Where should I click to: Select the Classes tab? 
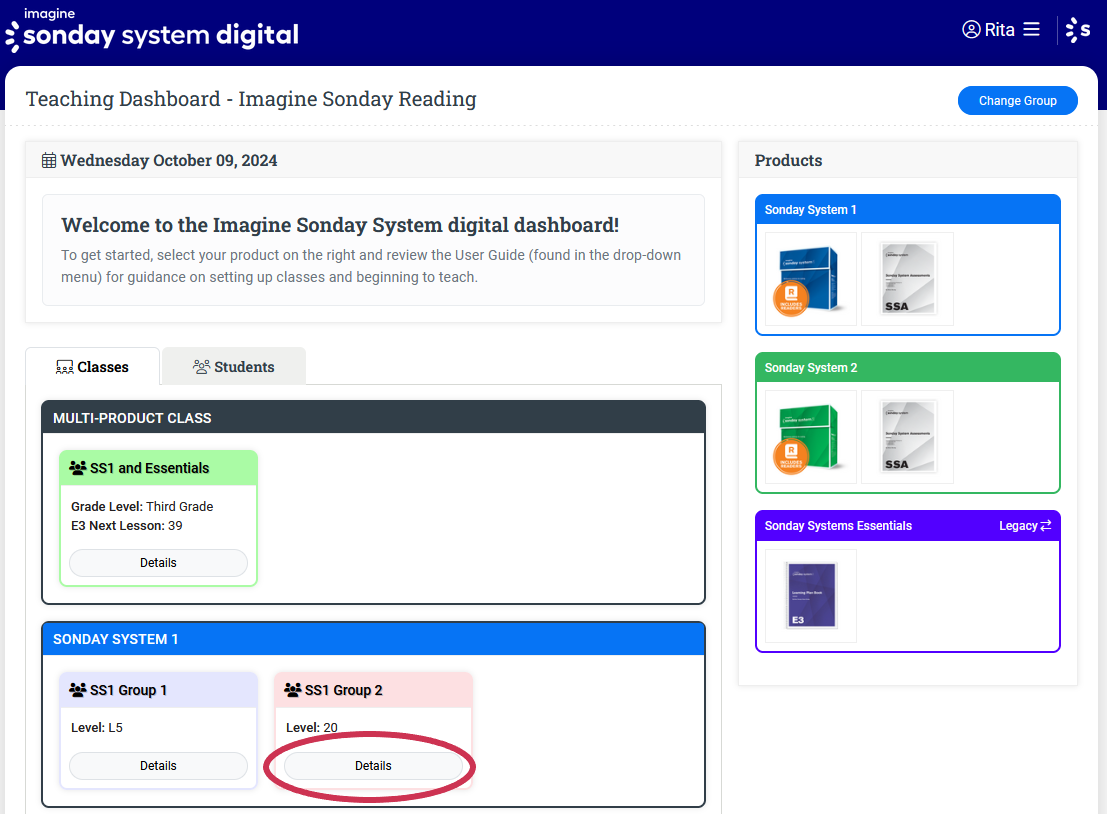[x=92, y=367]
